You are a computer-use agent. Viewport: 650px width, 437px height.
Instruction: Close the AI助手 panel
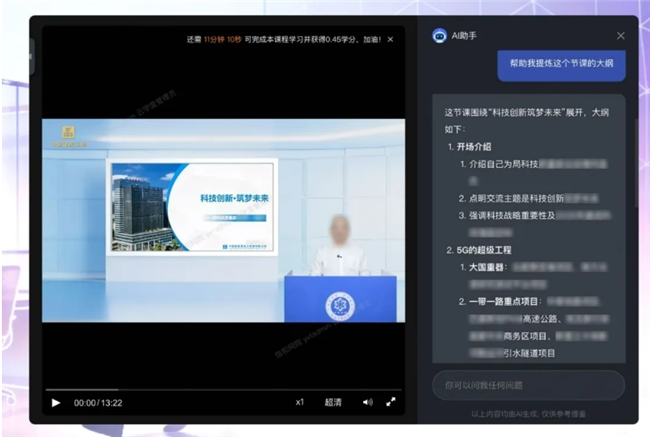(620, 35)
